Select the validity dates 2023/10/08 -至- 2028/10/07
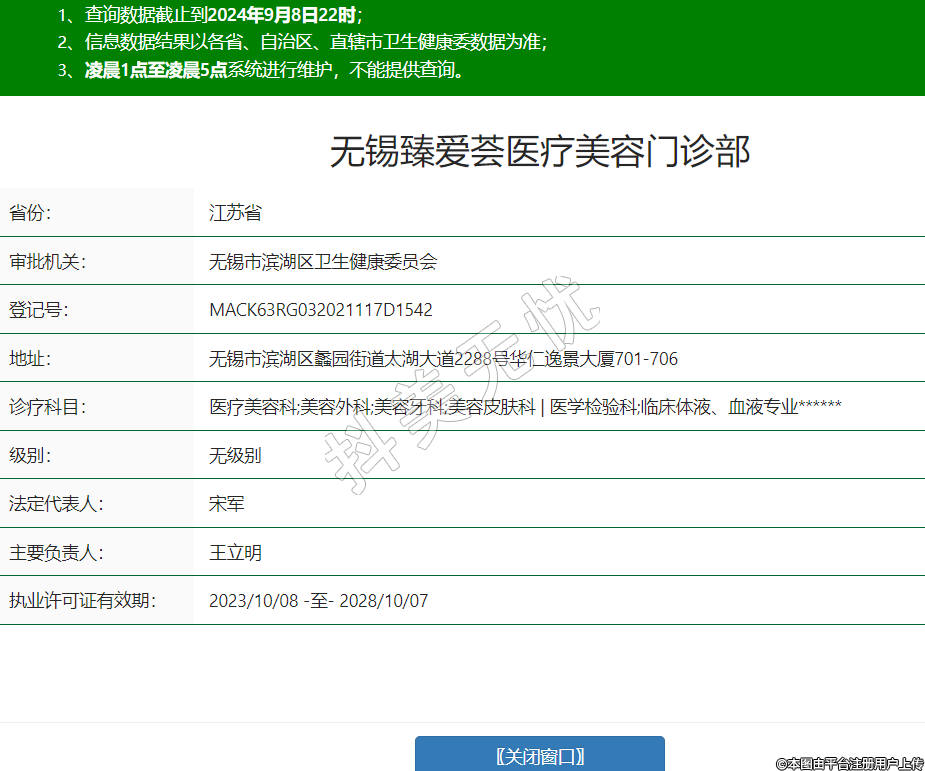 (318, 601)
